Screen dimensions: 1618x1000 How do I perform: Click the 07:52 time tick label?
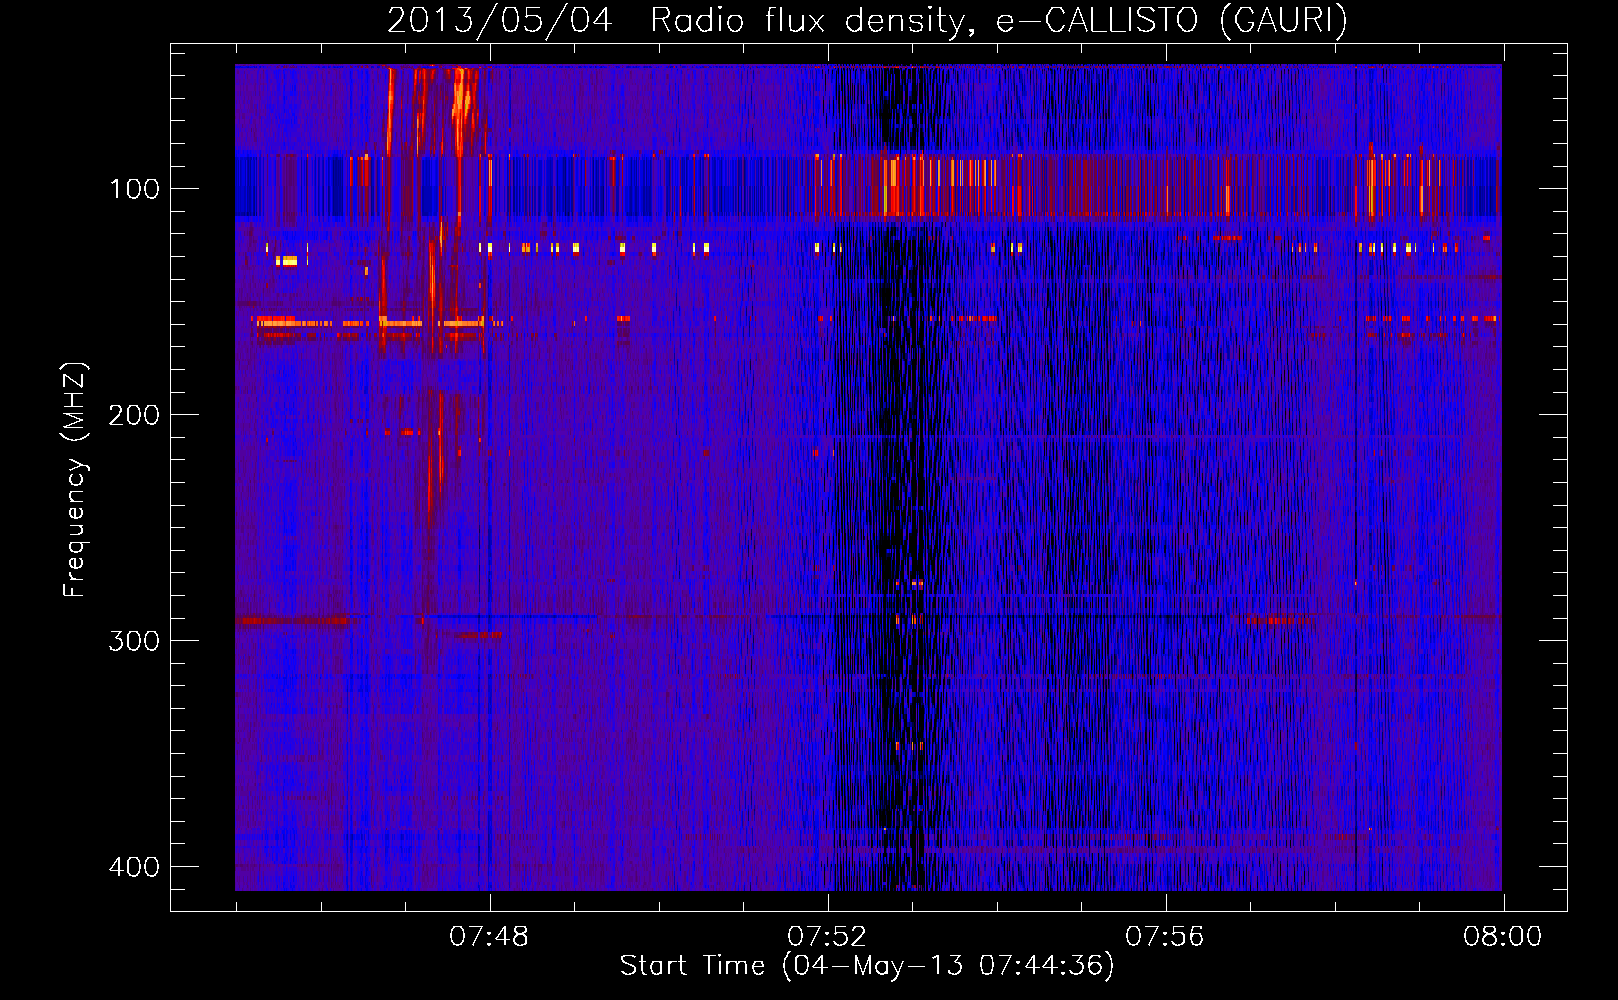[x=827, y=937]
